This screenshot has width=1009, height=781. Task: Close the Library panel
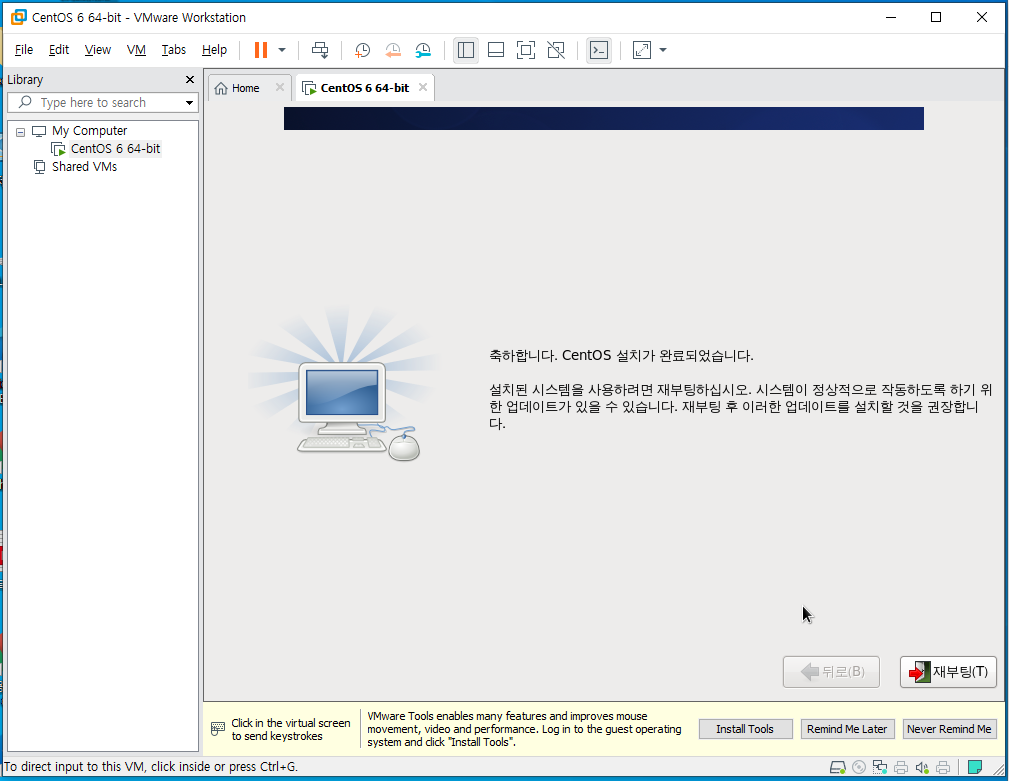[190, 80]
